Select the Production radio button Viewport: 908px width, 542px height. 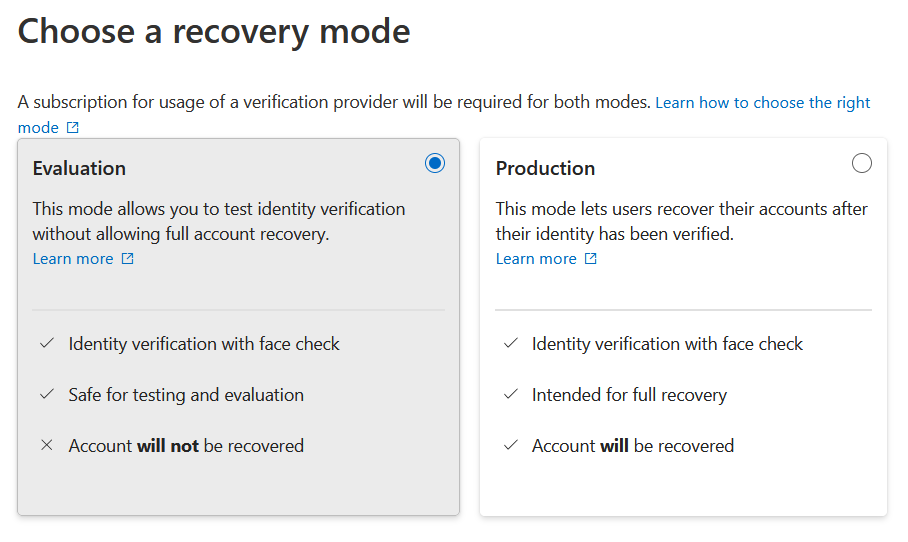point(861,163)
